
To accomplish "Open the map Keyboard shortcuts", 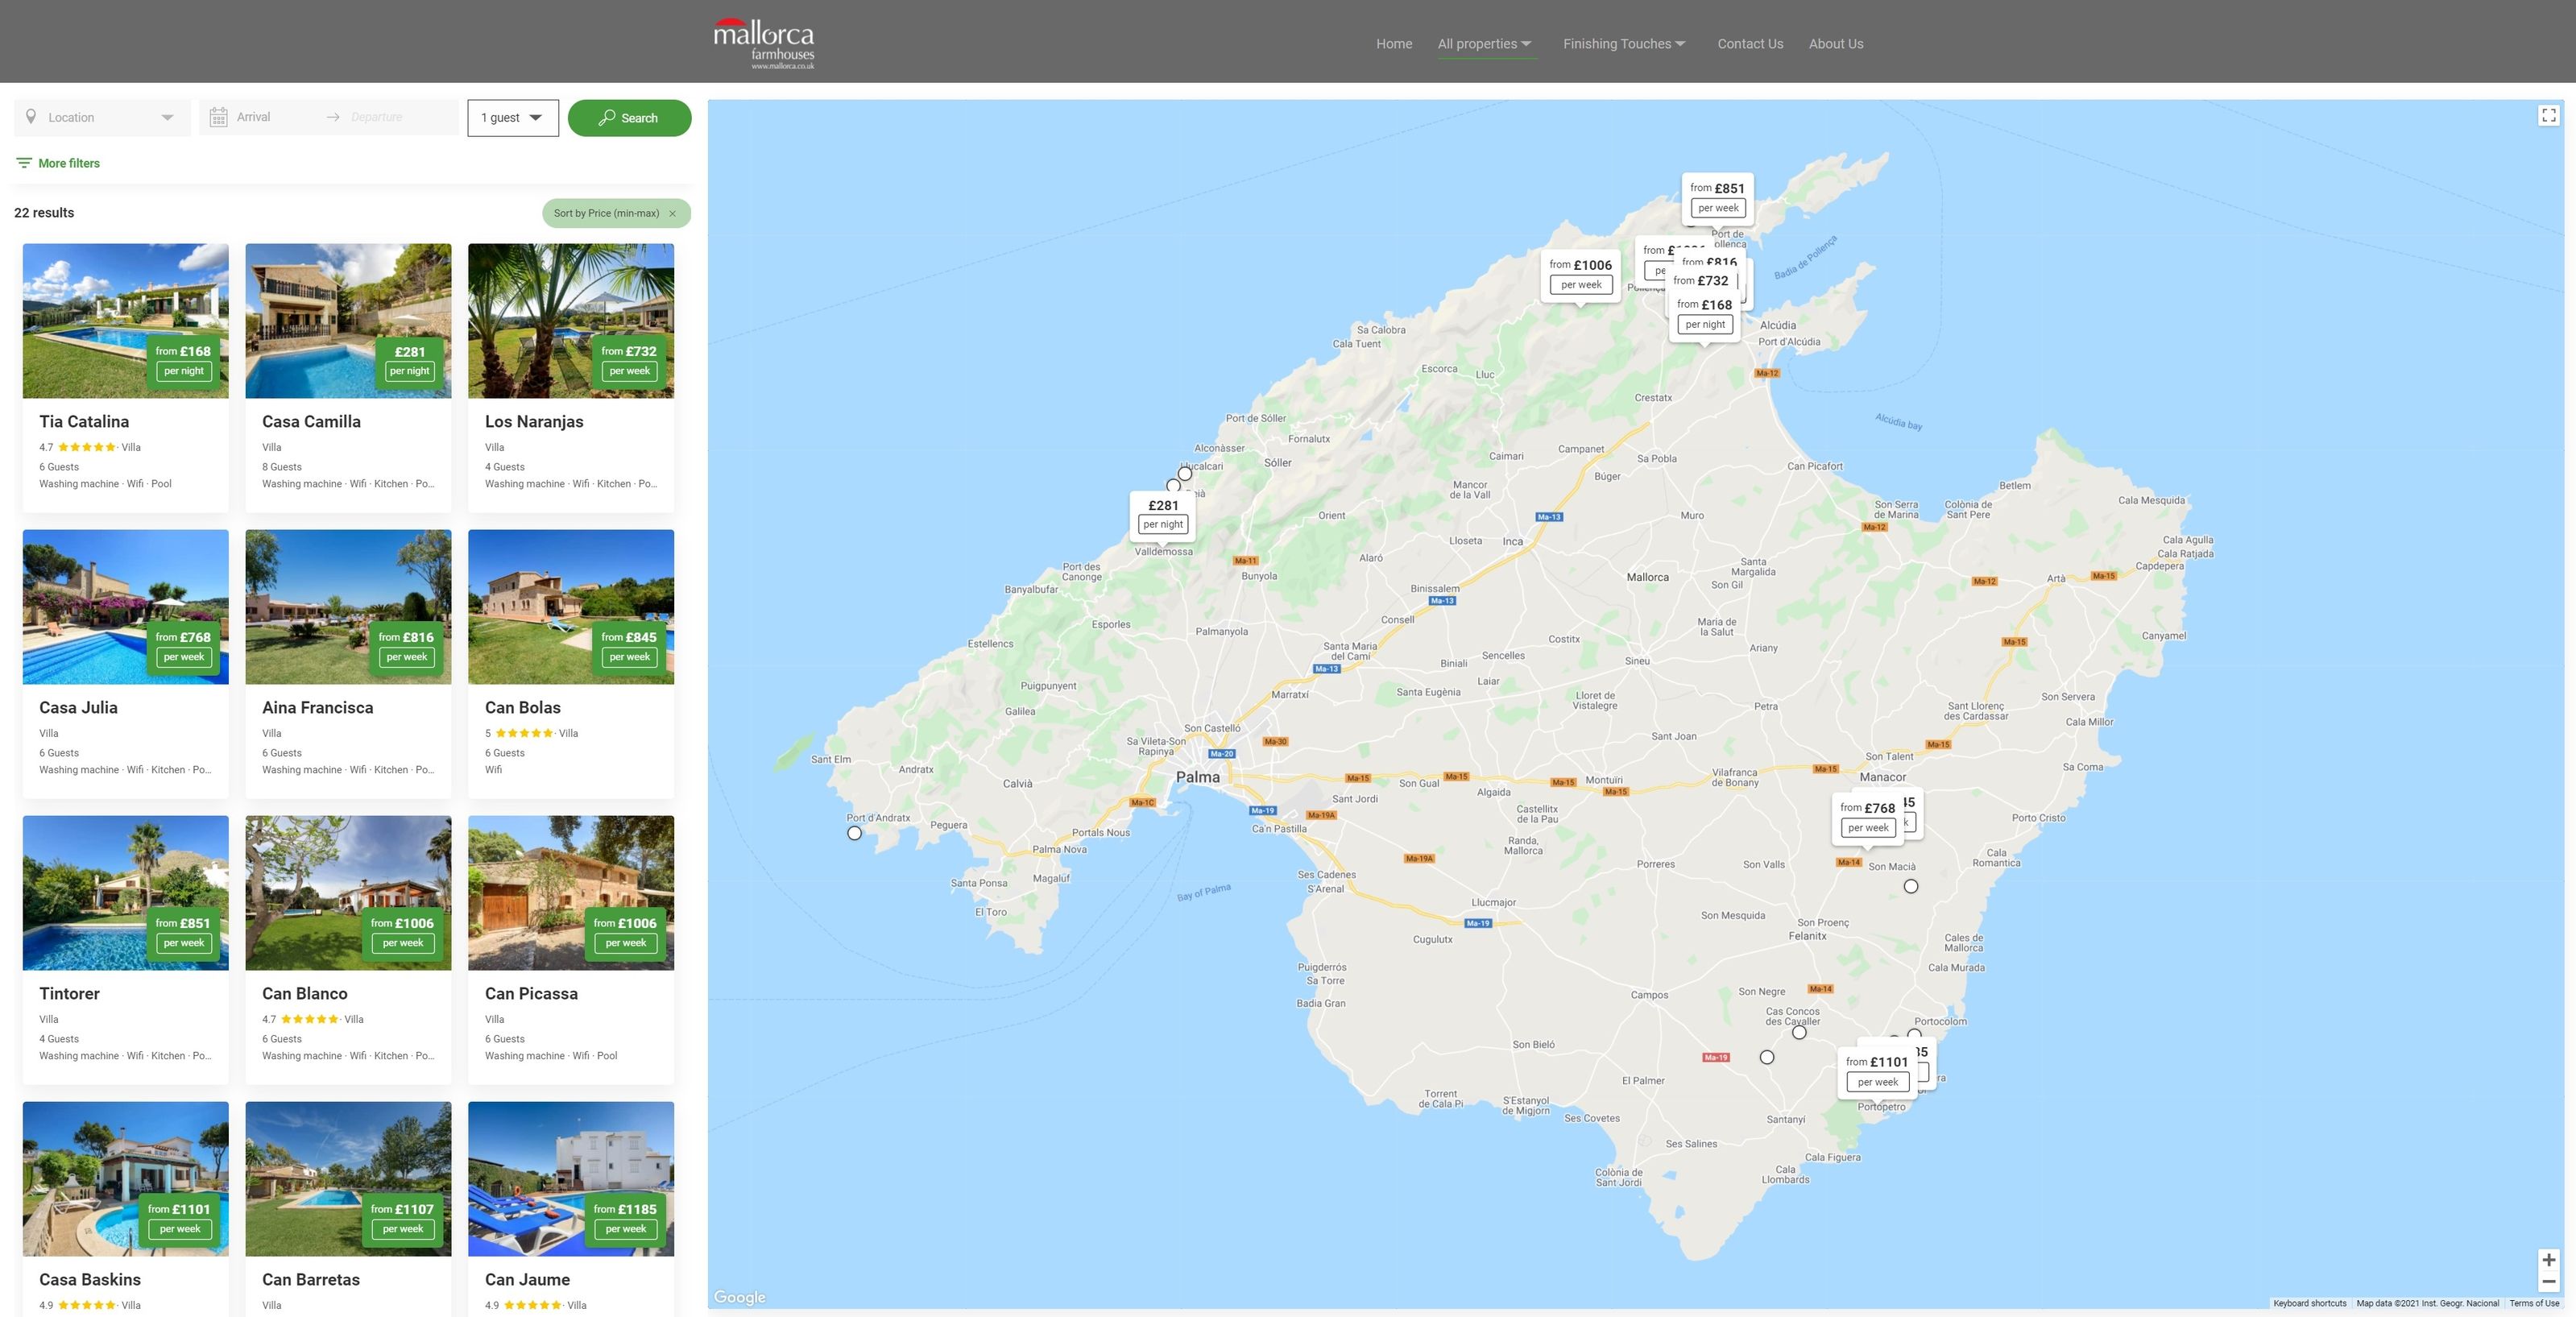I will (2309, 1303).
